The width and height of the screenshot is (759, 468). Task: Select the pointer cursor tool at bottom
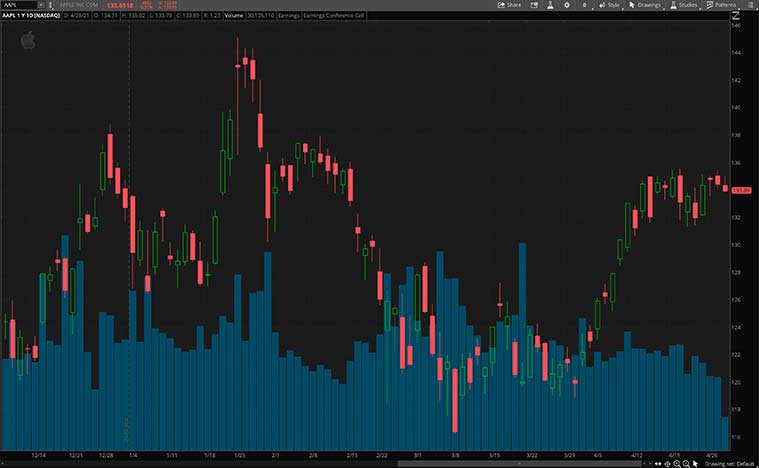coord(696,464)
